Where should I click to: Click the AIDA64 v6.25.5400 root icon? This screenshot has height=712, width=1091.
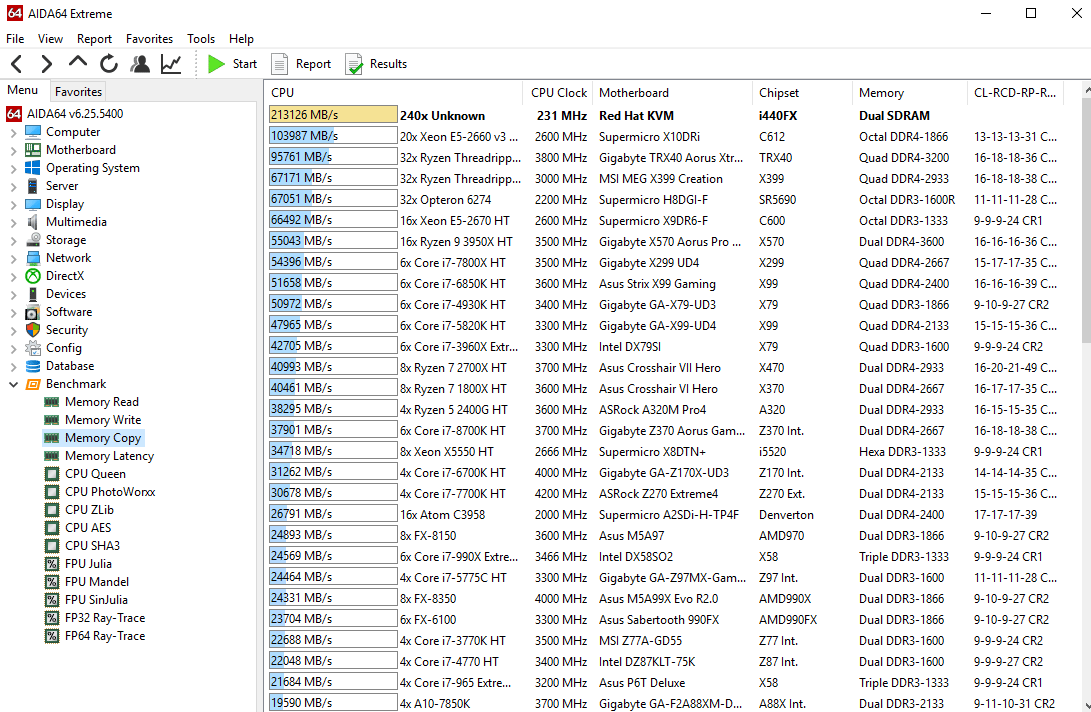point(14,113)
